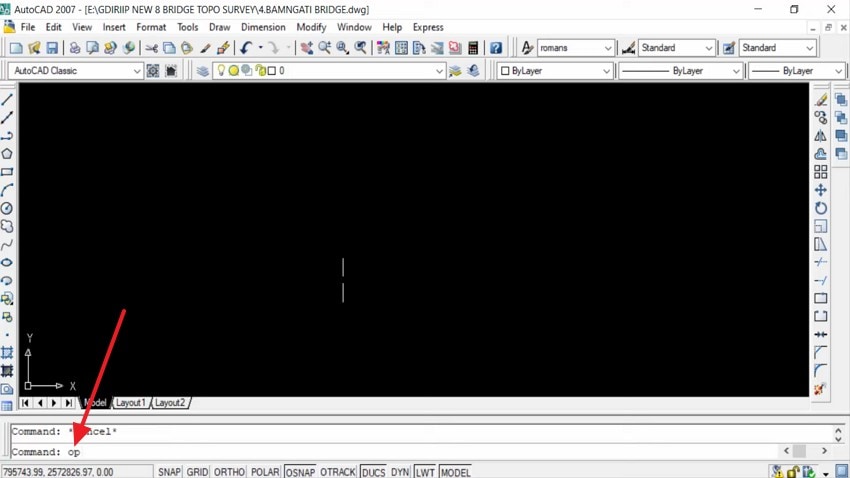Click the Erase modify tool
The width and height of the screenshot is (850, 478).
pos(821,100)
